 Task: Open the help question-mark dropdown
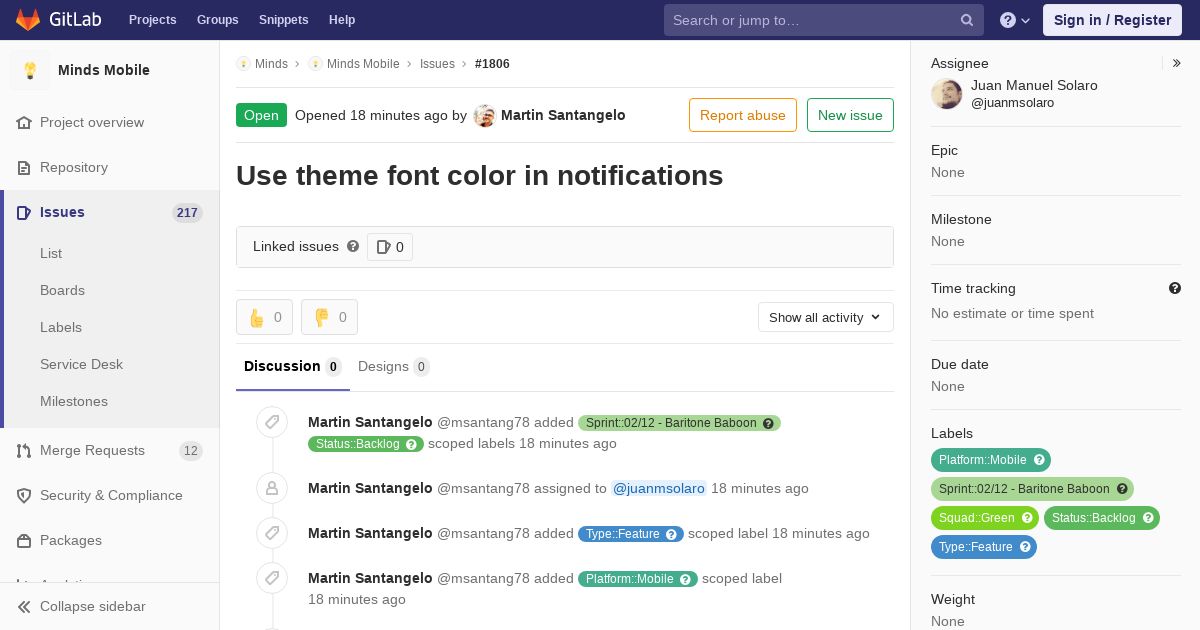(x=1014, y=20)
